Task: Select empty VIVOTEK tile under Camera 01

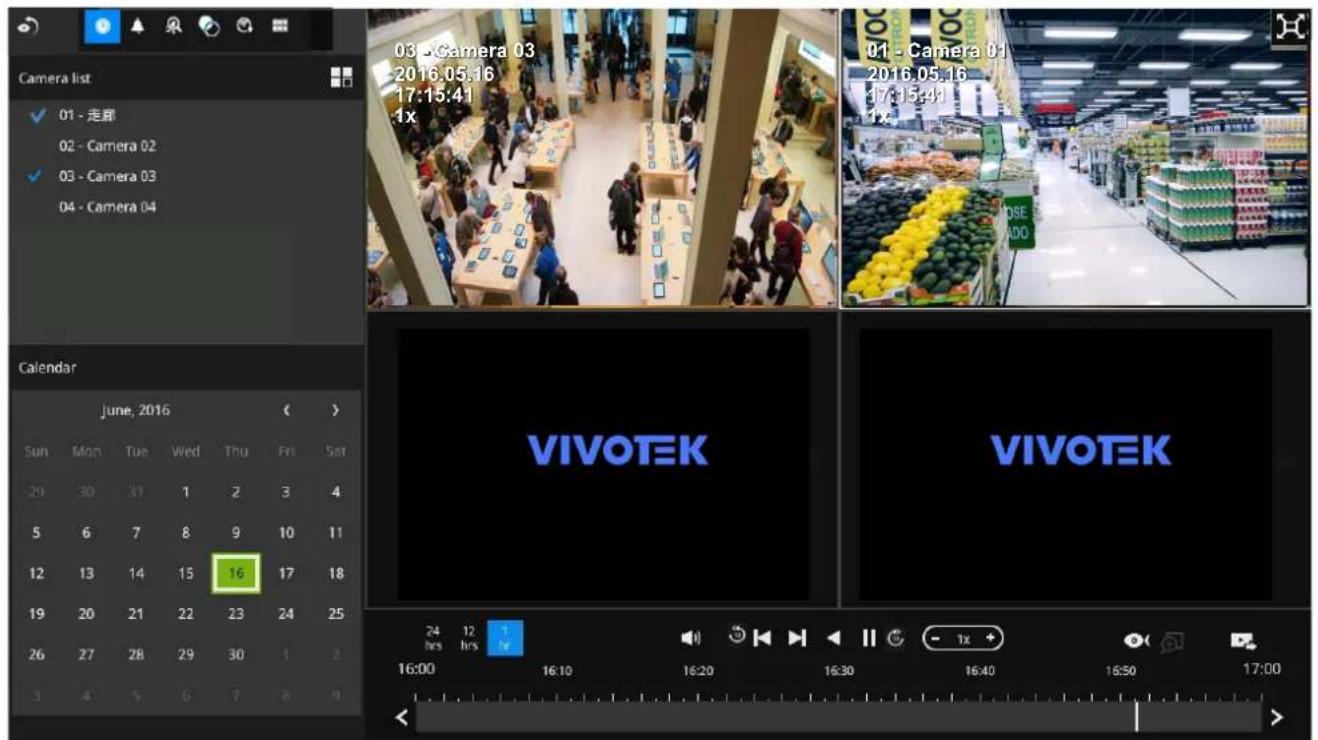Action: coord(1075,458)
